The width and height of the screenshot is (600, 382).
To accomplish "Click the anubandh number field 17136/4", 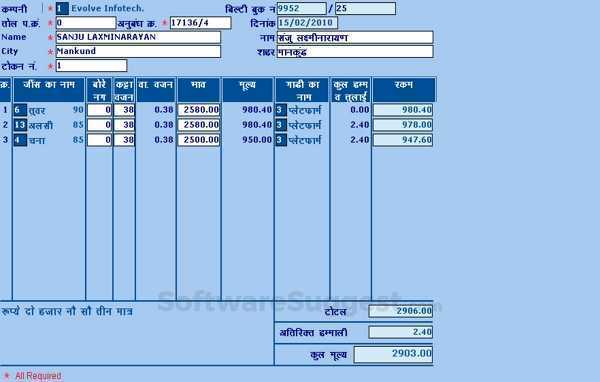I will [x=201, y=23].
